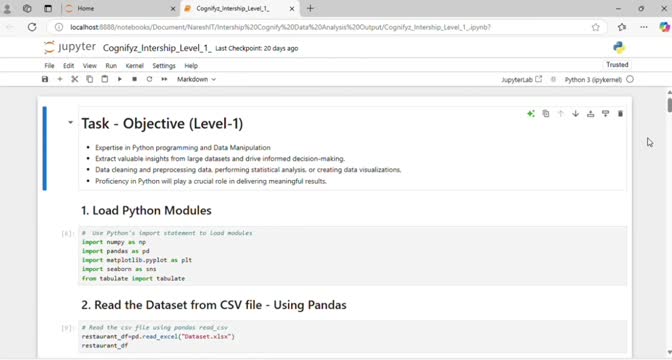The width and height of the screenshot is (672, 360).
Task: Open notebook in JupyterLab link
Action: (522, 80)
